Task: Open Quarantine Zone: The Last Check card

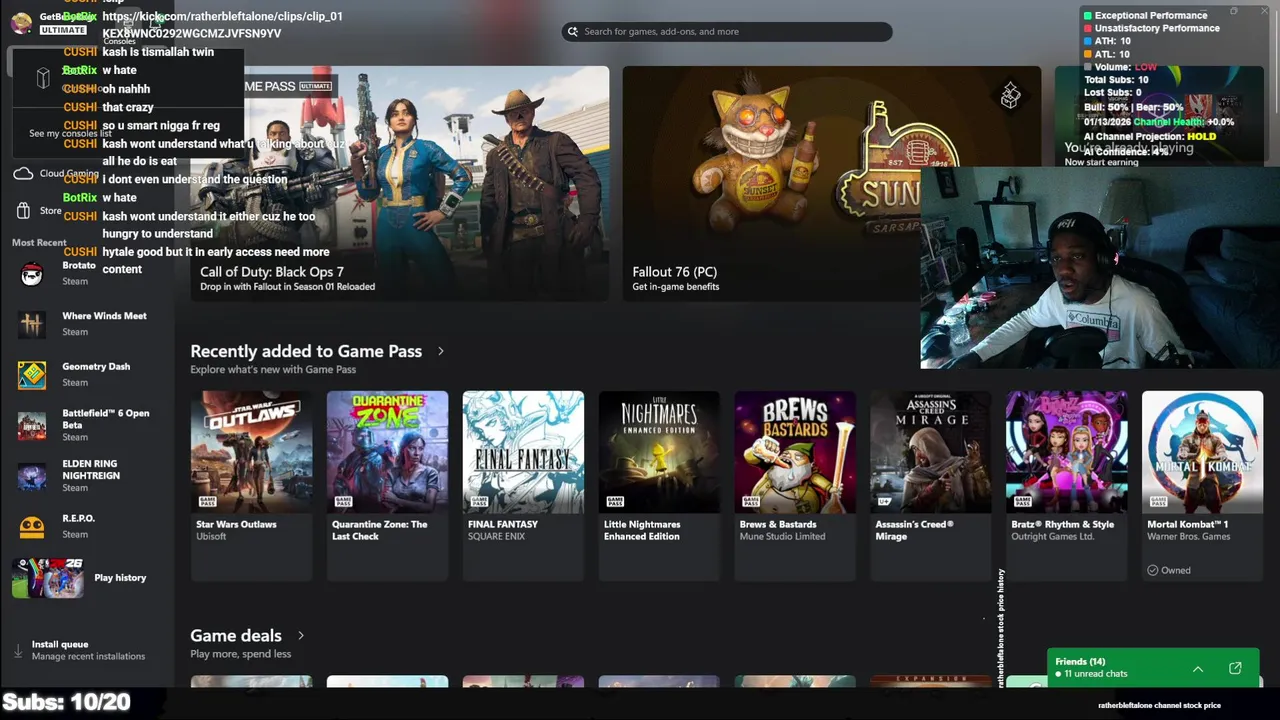Action: pos(387,485)
